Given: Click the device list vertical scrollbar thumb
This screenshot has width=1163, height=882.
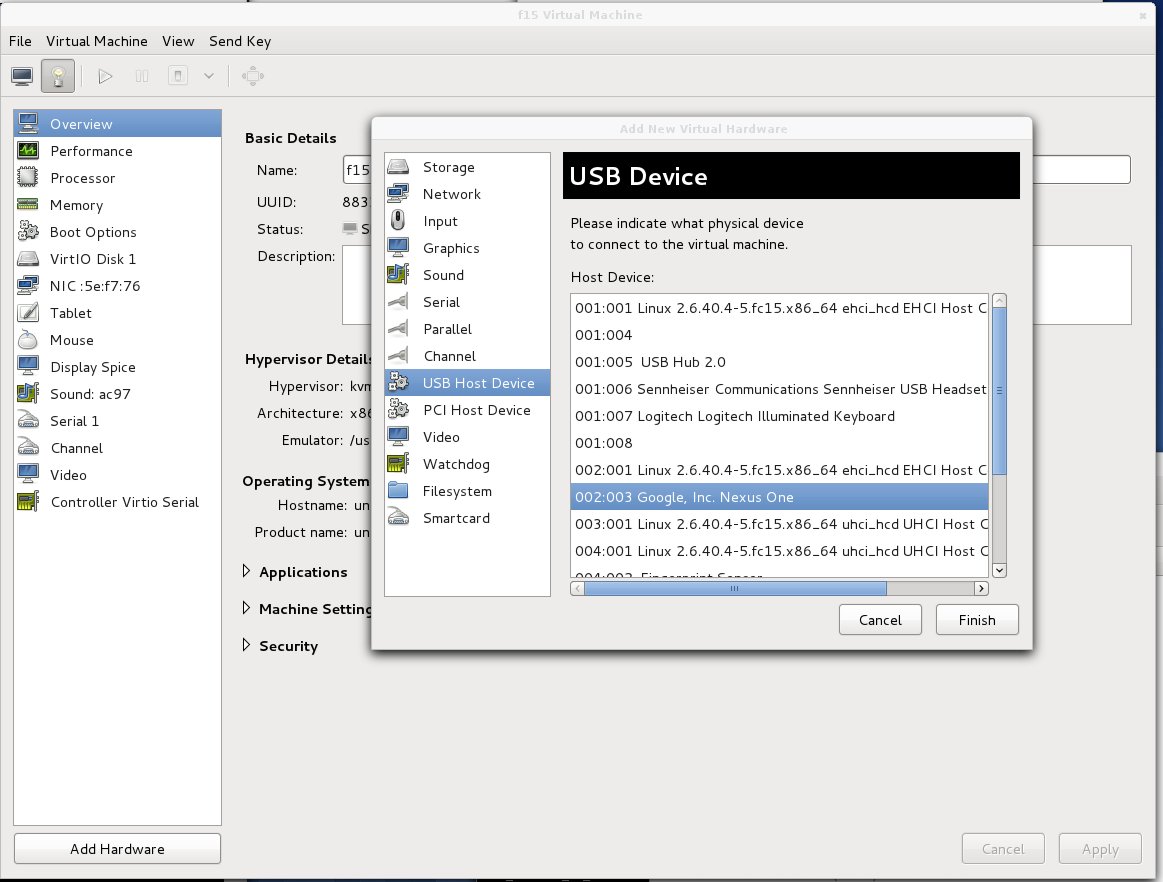Looking at the screenshot, I should (x=999, y=390).
